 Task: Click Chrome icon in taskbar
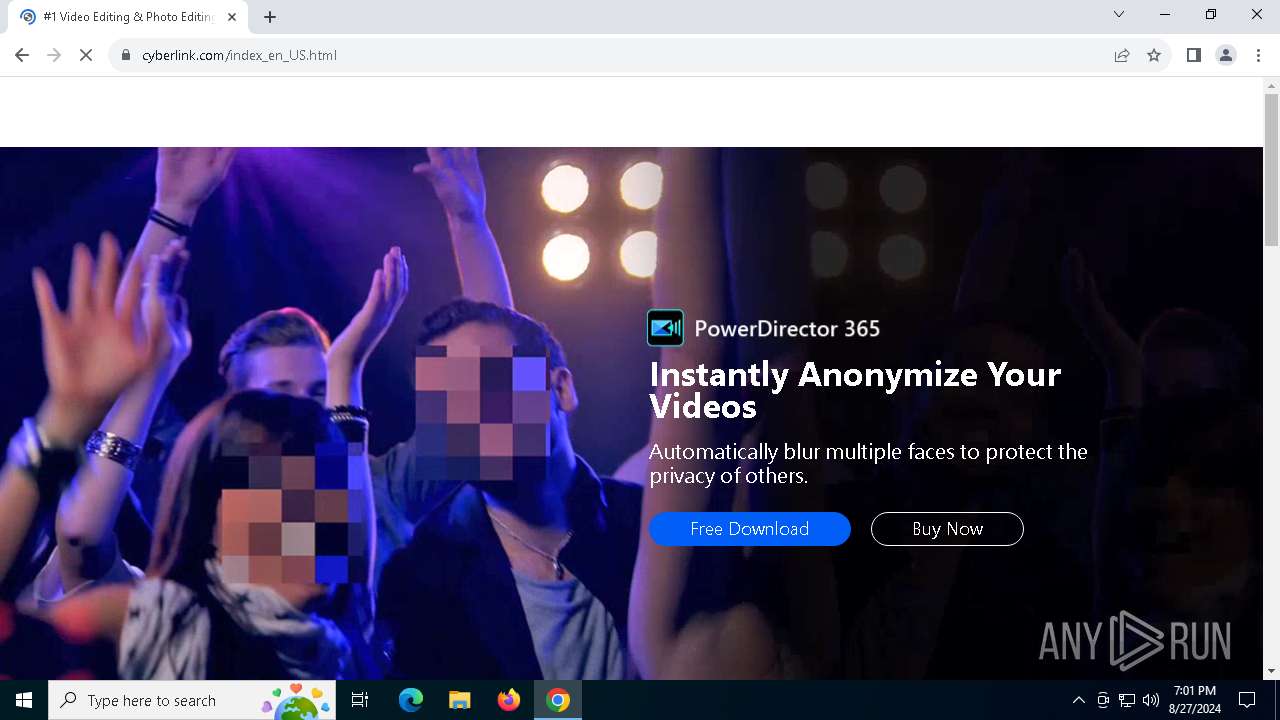(558, 700)
